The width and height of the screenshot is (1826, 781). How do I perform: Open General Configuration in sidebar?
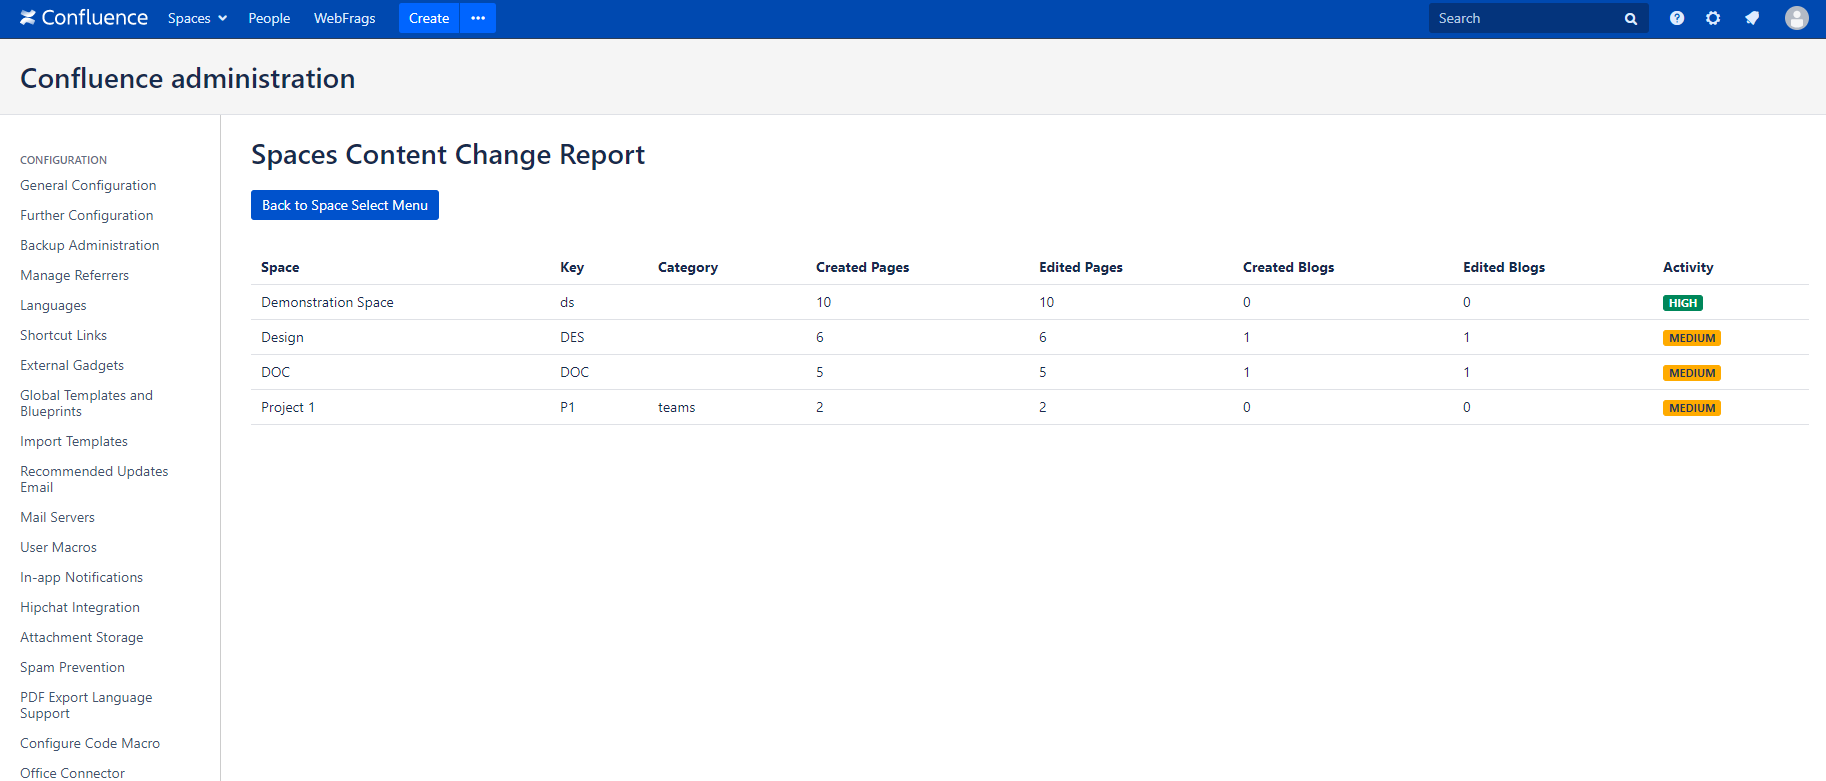coord(88,185)
